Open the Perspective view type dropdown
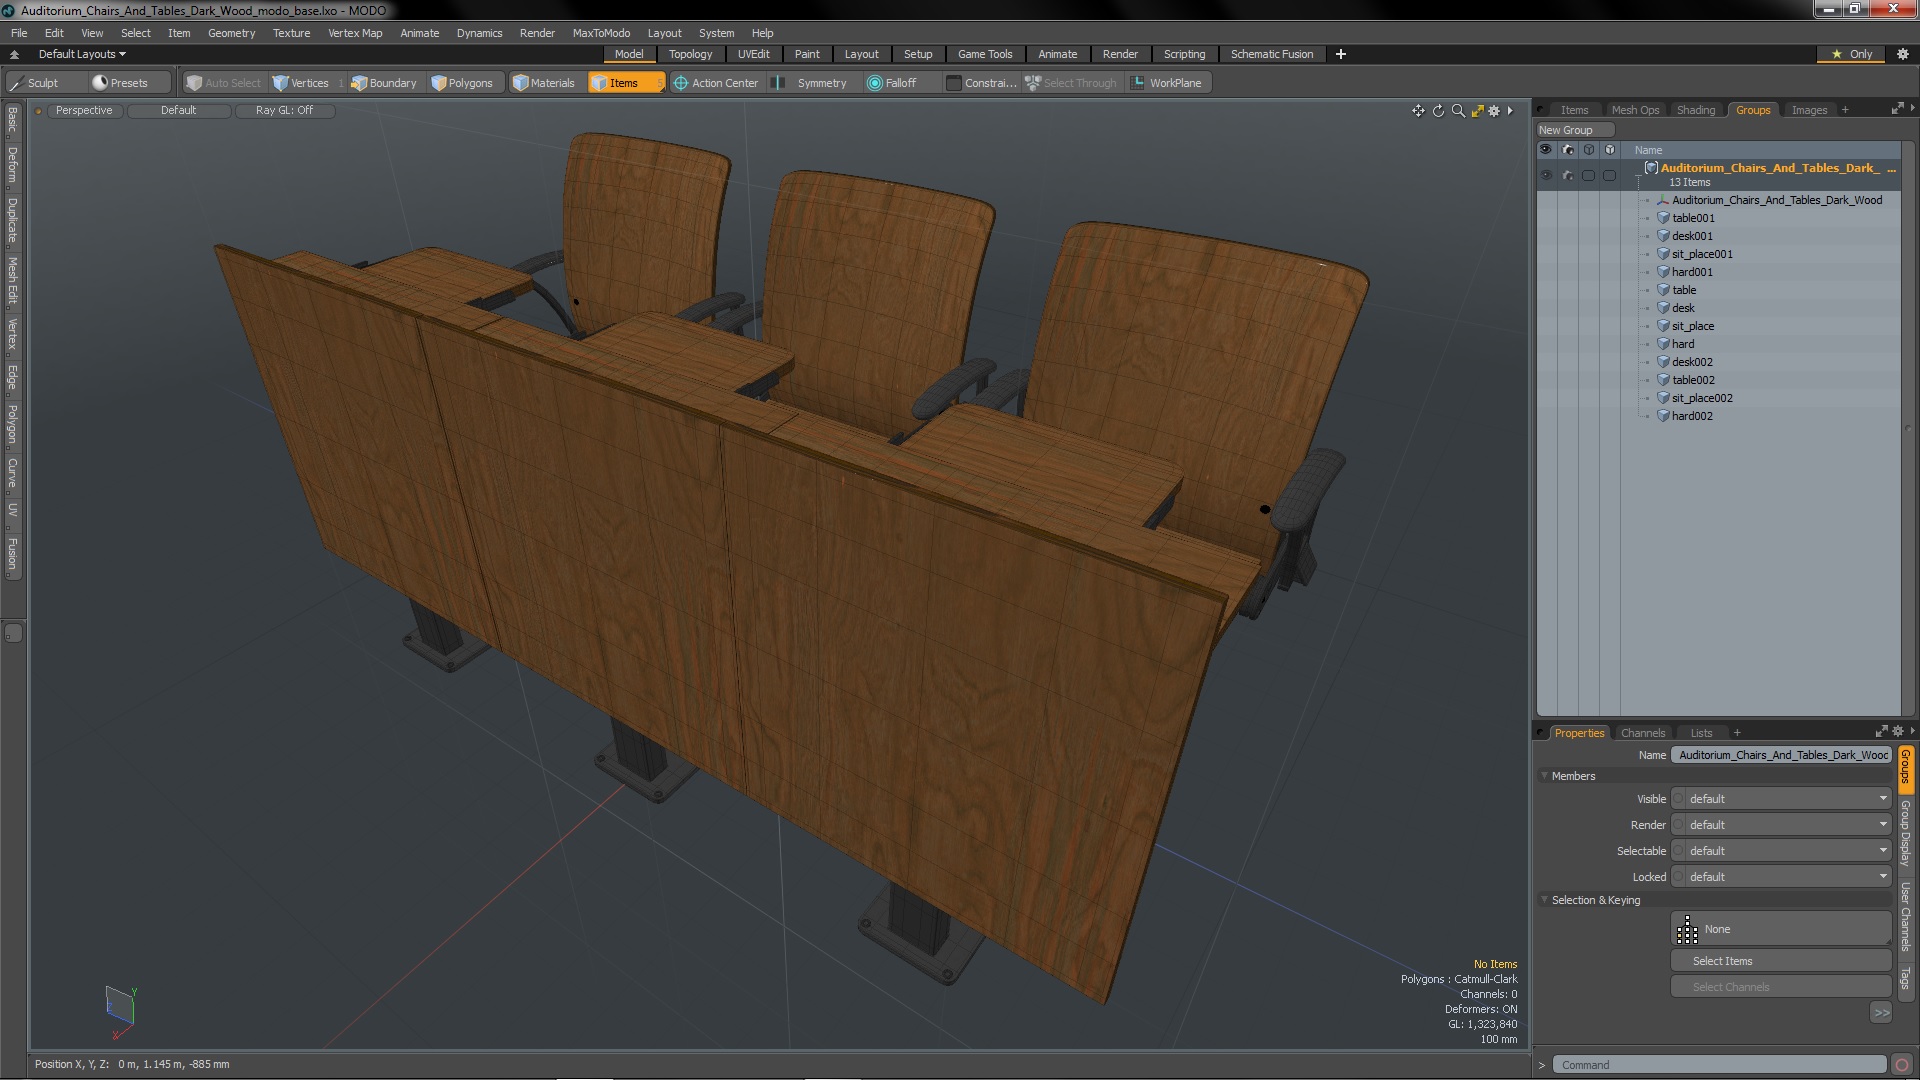This screenshot has height=1080, width=1920. point(84,111)
